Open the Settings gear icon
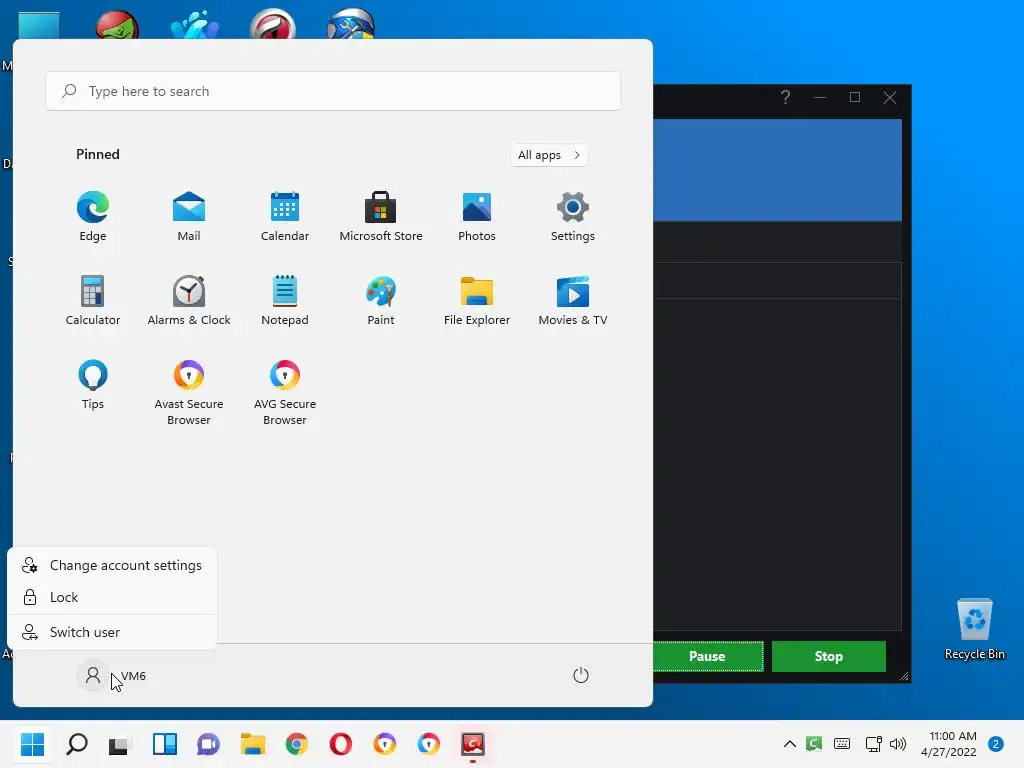The width and height of the screenshot is (1024, 768). pyautogui.click(x=573, y=217)
